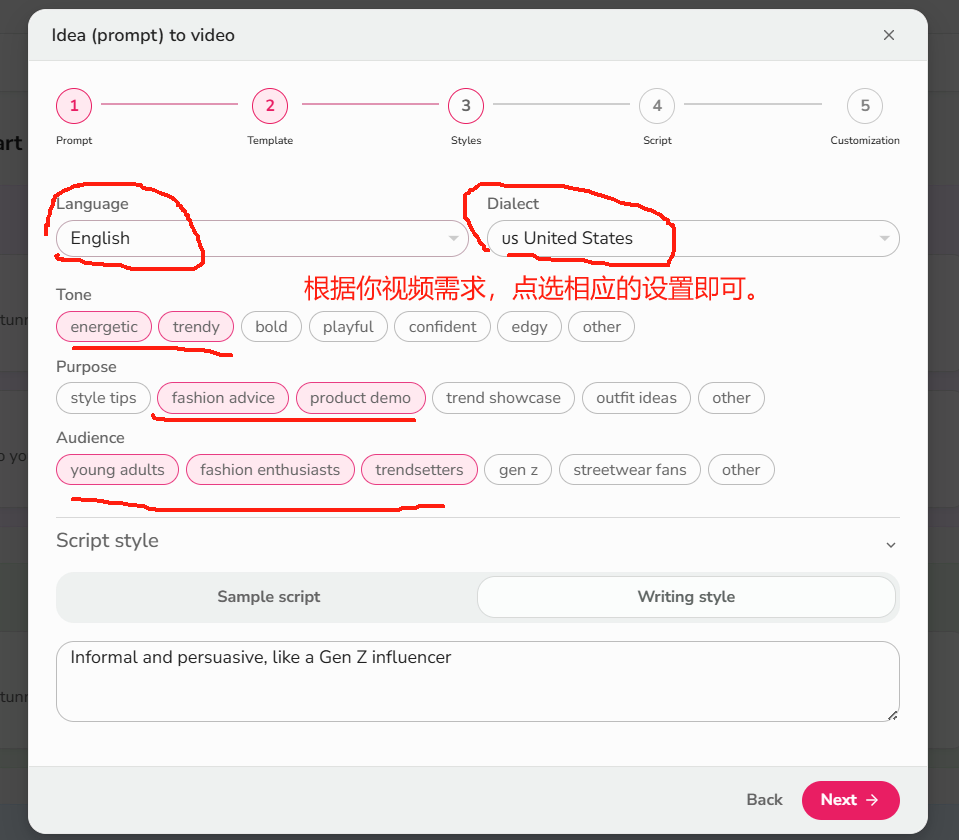This screenshot has height=840, width=959.
Task: Switch to the Sample script tab
Action: [268, 596]
